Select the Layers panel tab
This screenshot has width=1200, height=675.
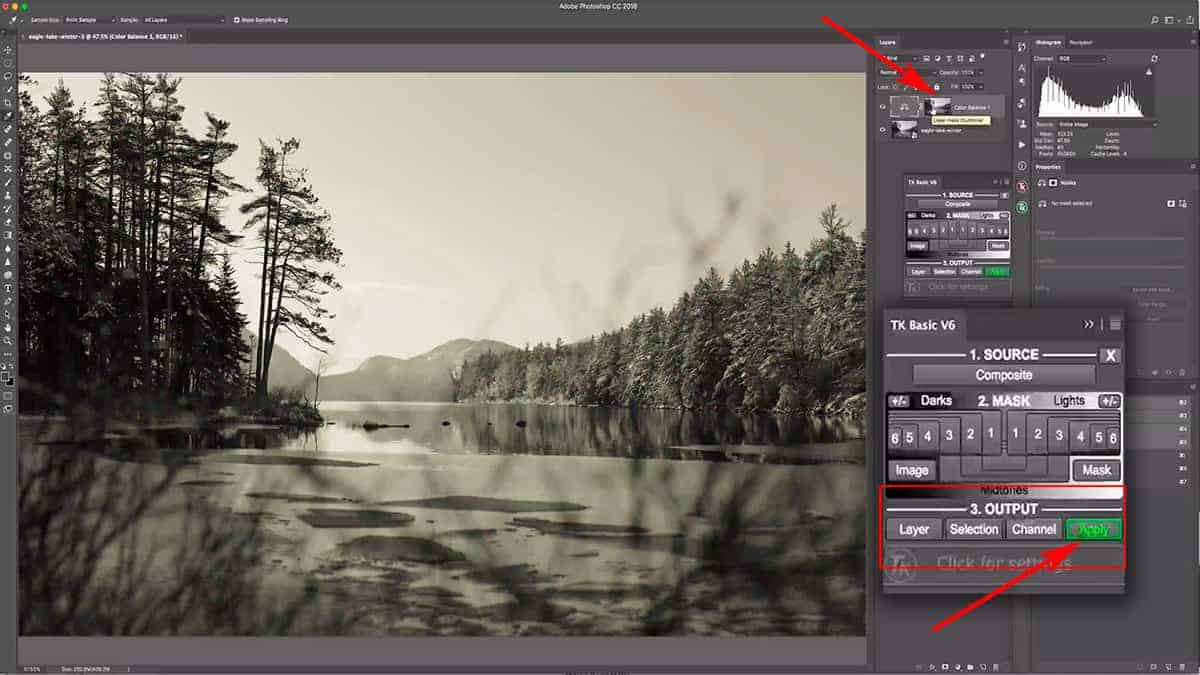[888, 42]
